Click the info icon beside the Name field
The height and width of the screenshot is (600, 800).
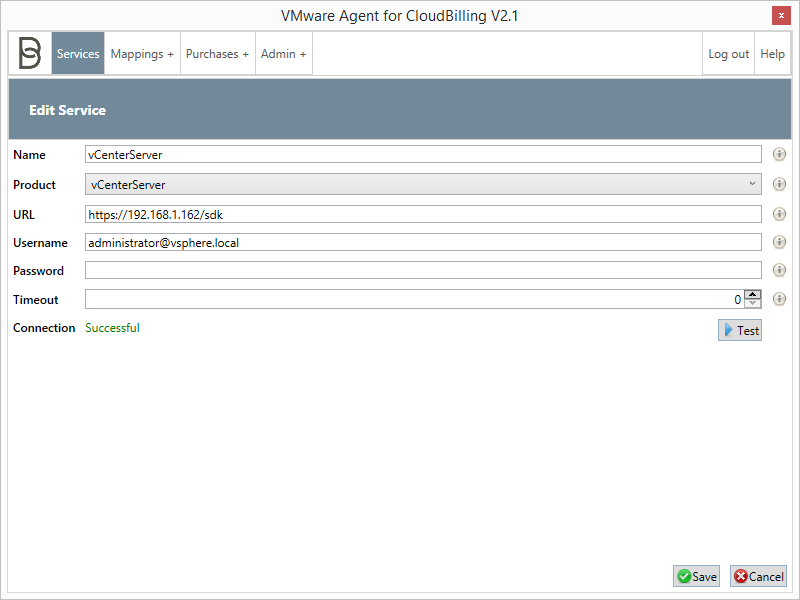[x=779, y=154]
